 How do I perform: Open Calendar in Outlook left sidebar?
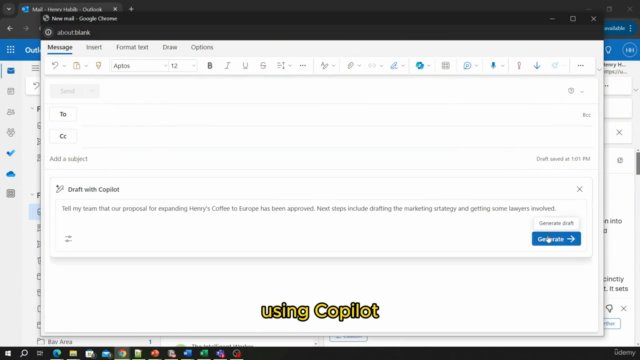[11, 91]
